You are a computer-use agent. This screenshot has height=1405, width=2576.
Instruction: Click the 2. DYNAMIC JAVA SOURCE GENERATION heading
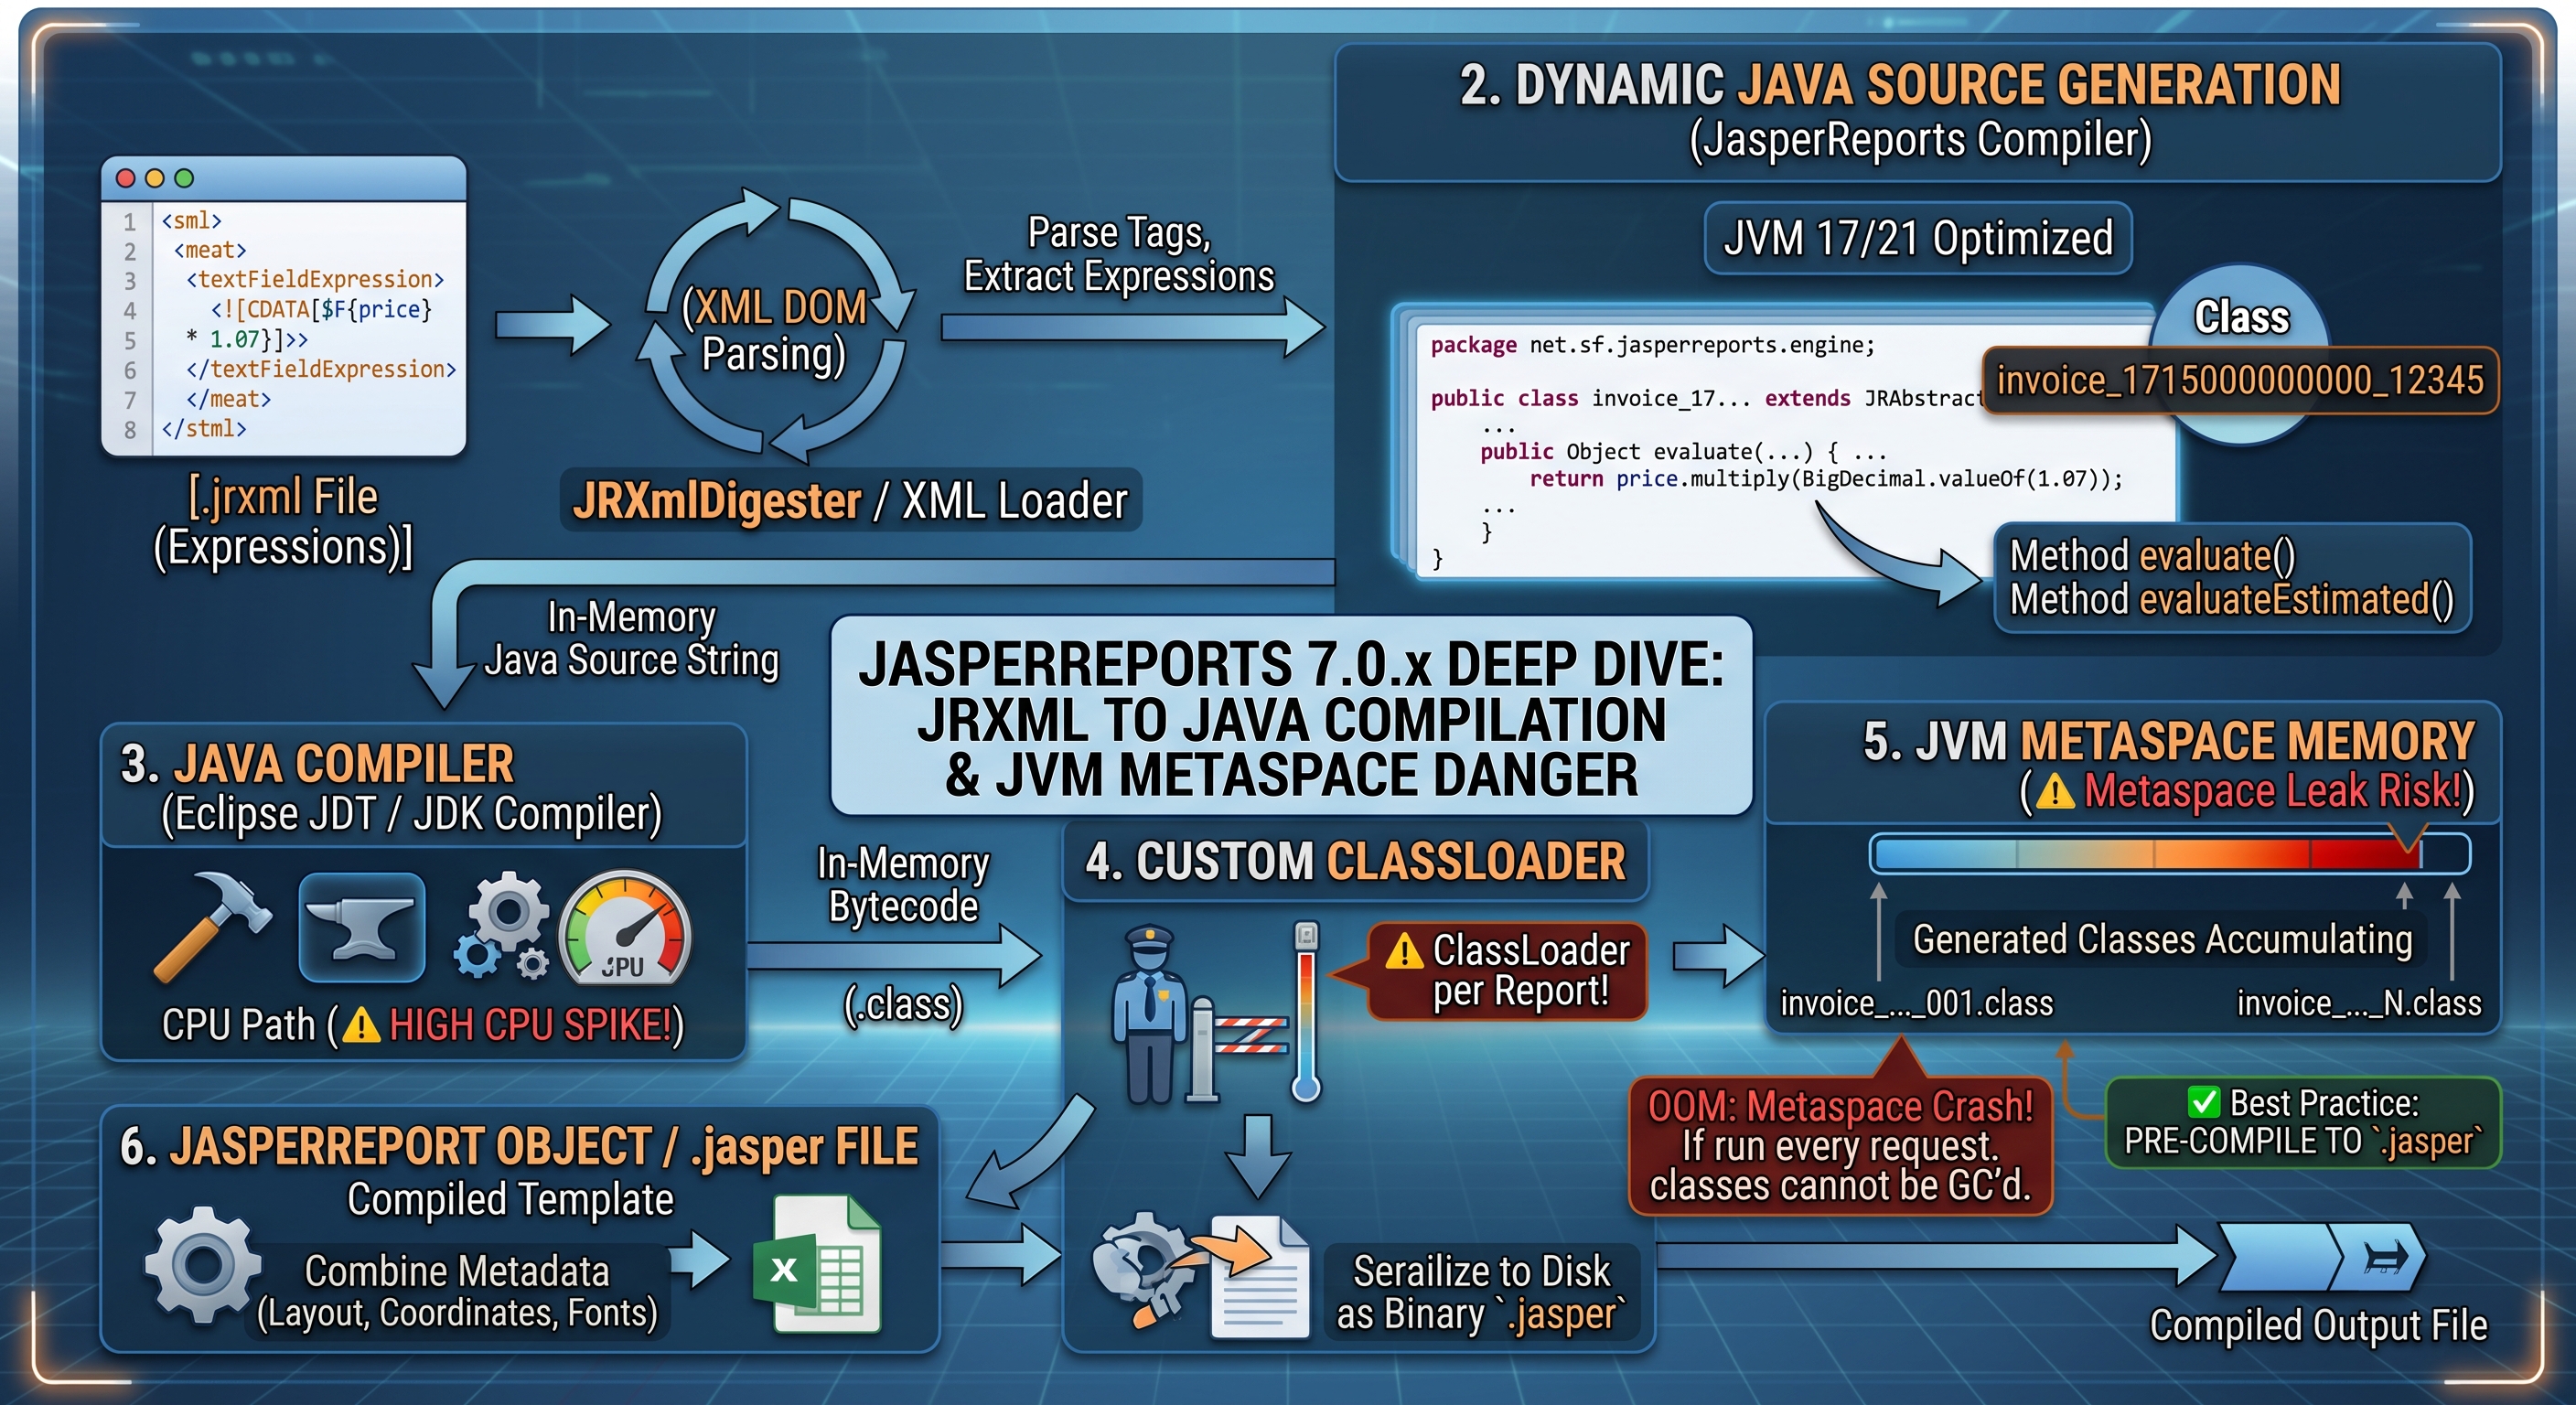1900,85
